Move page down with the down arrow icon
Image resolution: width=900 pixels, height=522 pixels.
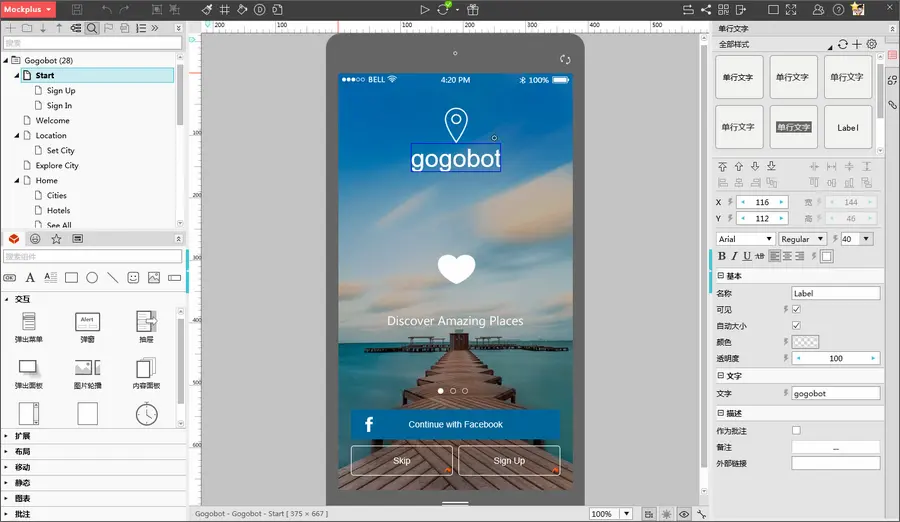tap(42, 28)
